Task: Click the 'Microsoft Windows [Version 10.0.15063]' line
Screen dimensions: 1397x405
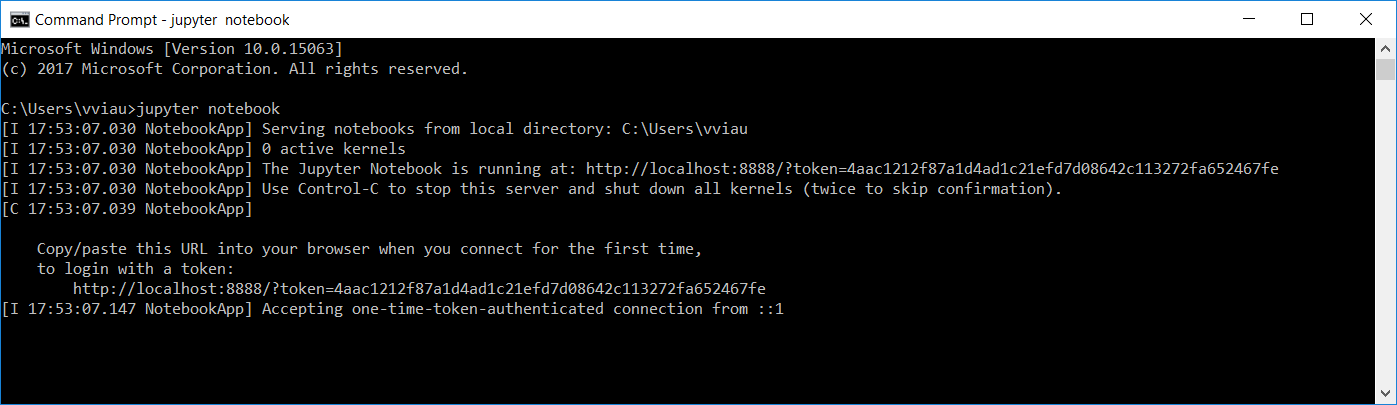Action: pyautogui.click(x=173, y=48)
